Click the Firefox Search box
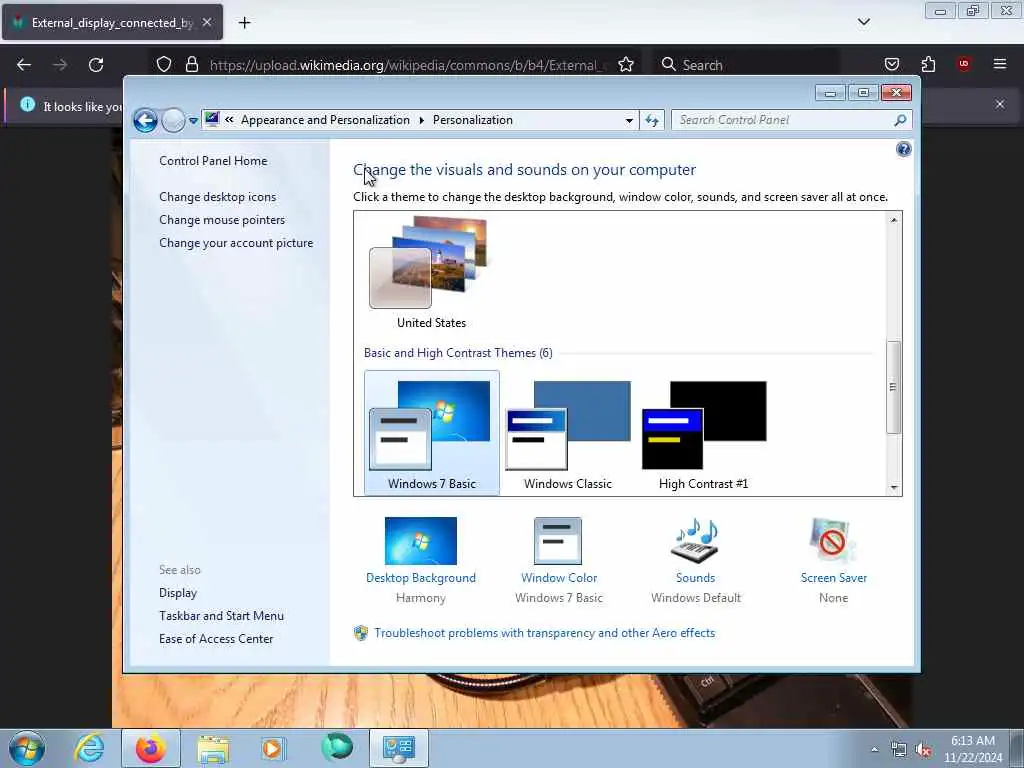Screen dimensions: 1024x768 click(x=746, y=65)
